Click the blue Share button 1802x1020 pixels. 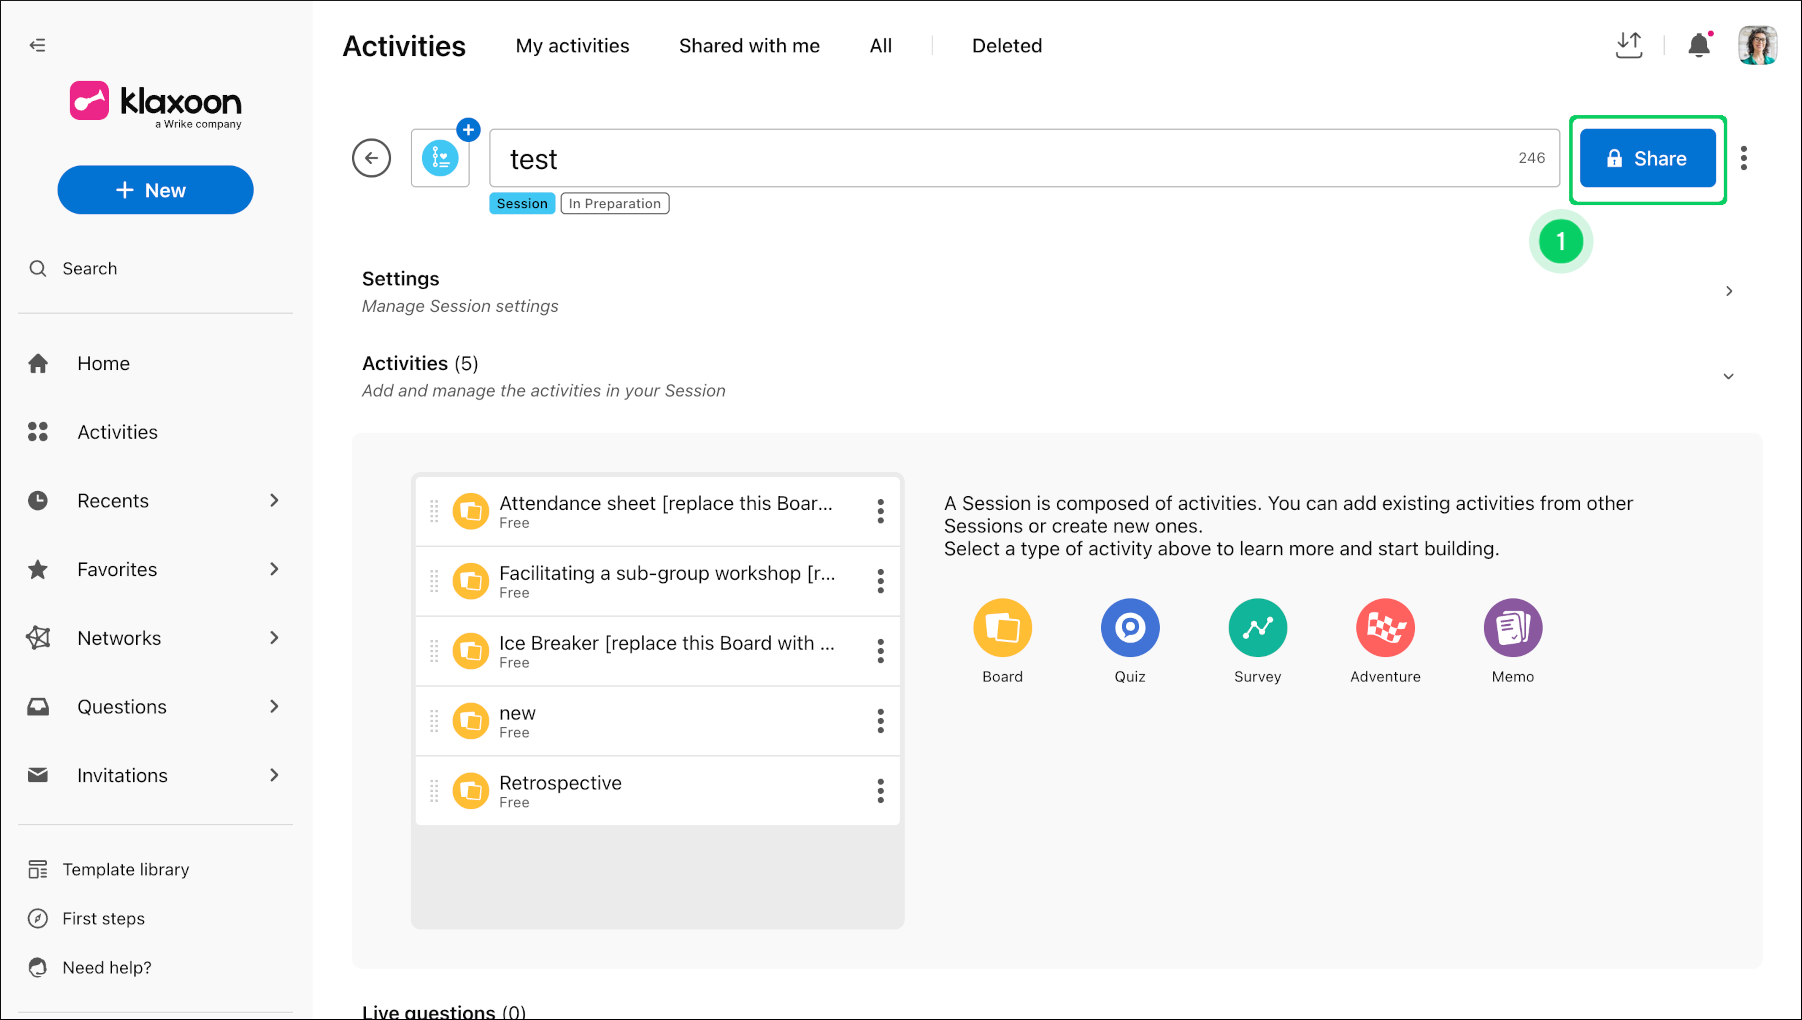1648,158
